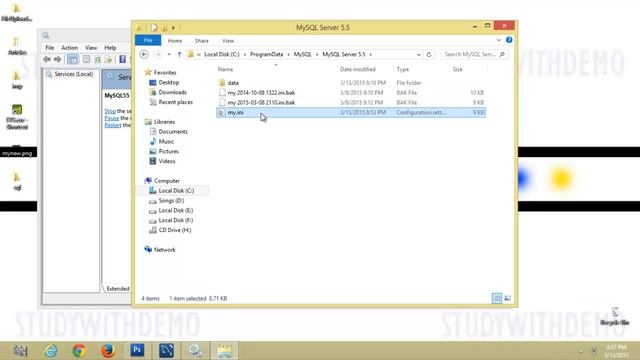The image size is (640, 360).
Task: Click the Explorer forward arrow button
Action: tap(158, 54)
